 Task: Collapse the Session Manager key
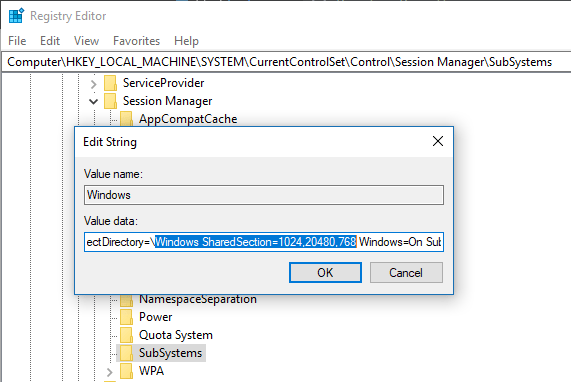94,102
